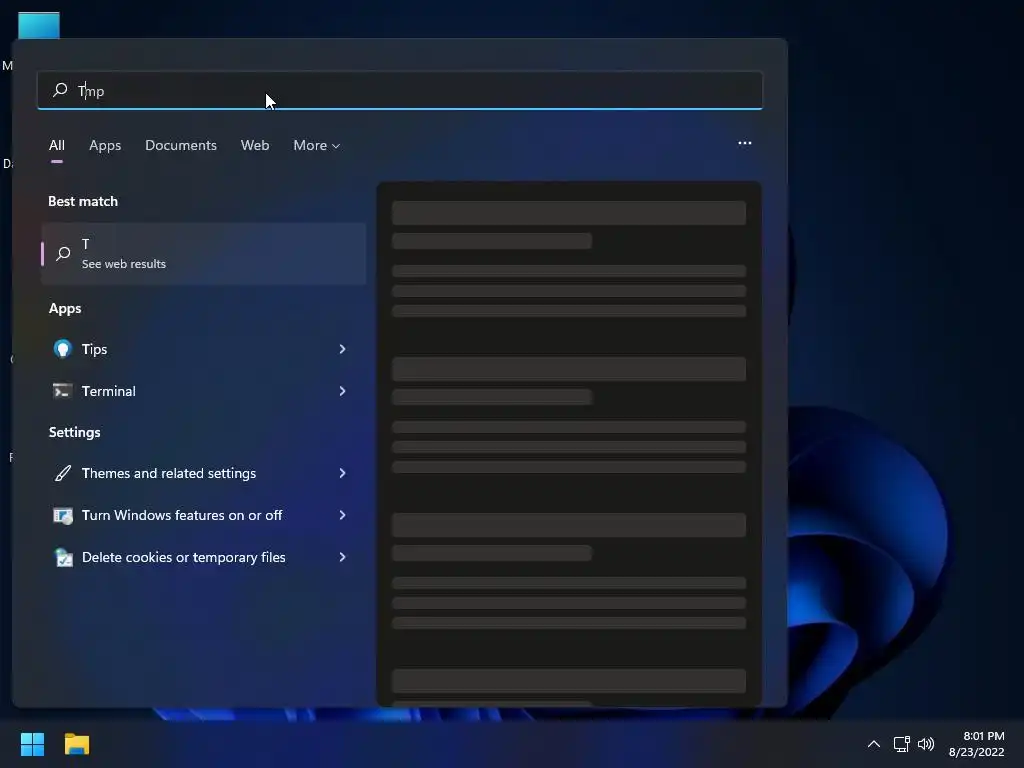Screen dimensions: 1024x768
Task: Switch to the All tab
Action: pyautogui.click(x=57, y=145)
